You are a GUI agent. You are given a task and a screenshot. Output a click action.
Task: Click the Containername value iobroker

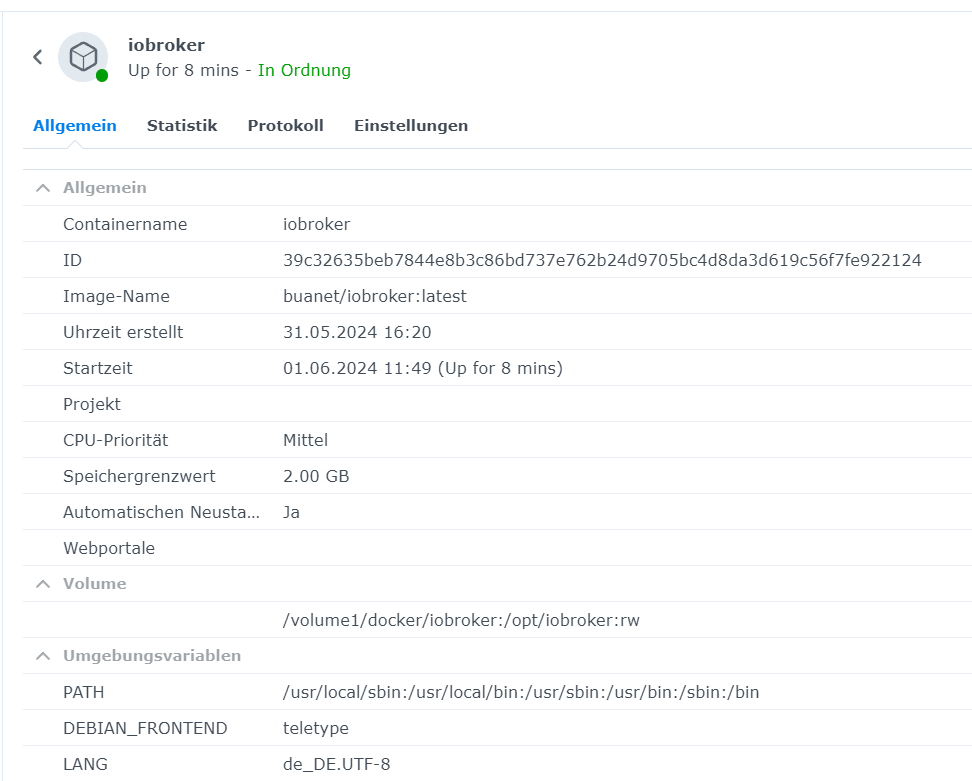tap(316, 224)
